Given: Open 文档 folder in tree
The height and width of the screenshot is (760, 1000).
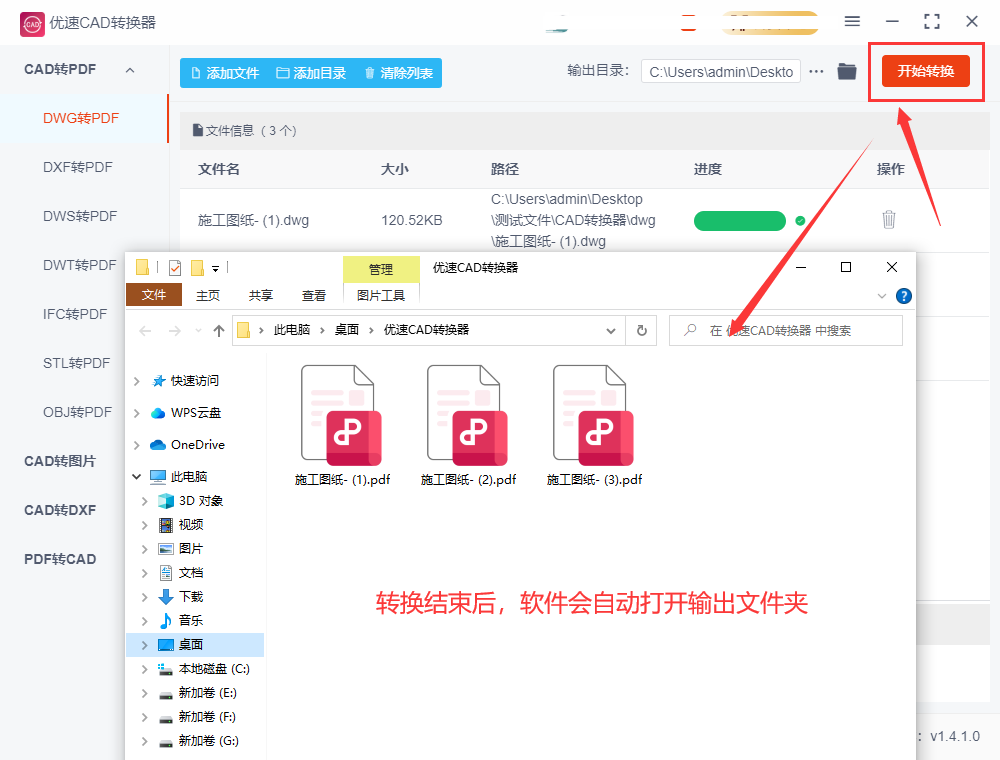Looking at the screenshot, I should tap(190, 573).
